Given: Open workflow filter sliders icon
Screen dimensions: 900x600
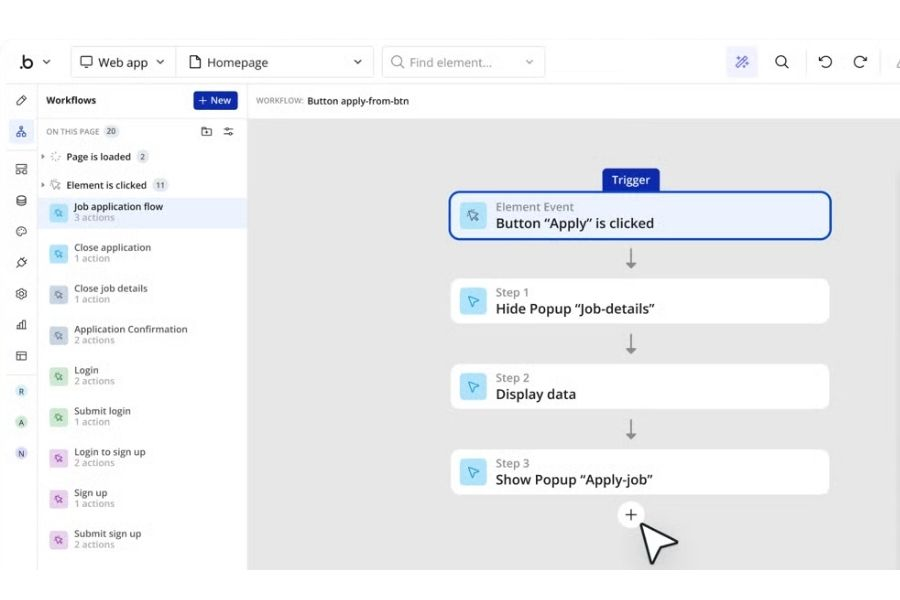Looking at the screenshot, I should (x=228, y=131).
